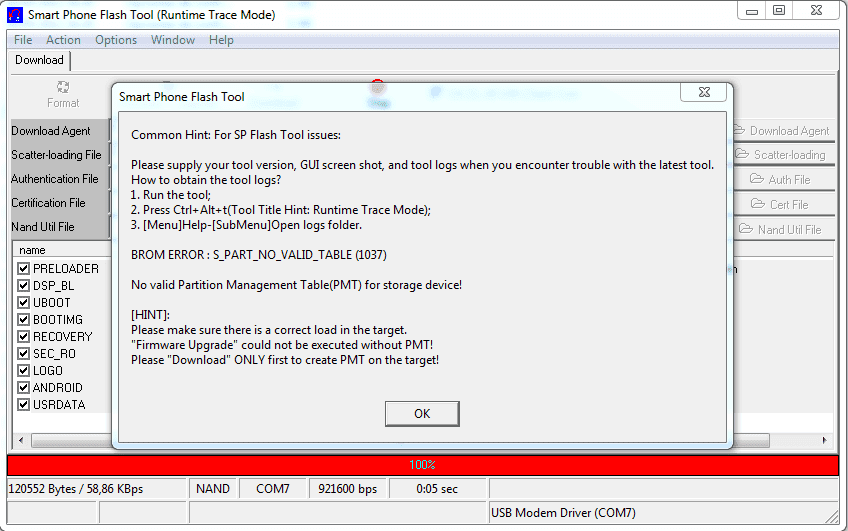Click the 'name' column header

point(62,250)
